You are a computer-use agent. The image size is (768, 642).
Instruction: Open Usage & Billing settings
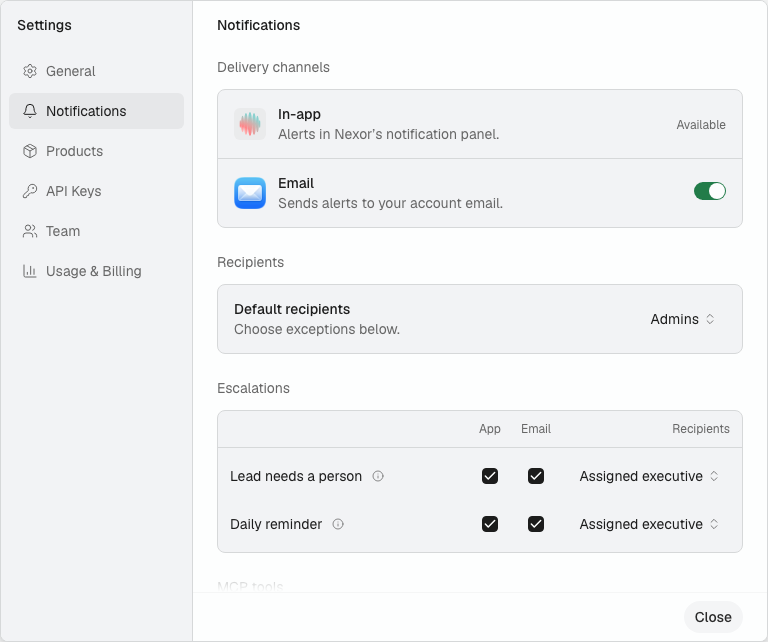point(96,271)
